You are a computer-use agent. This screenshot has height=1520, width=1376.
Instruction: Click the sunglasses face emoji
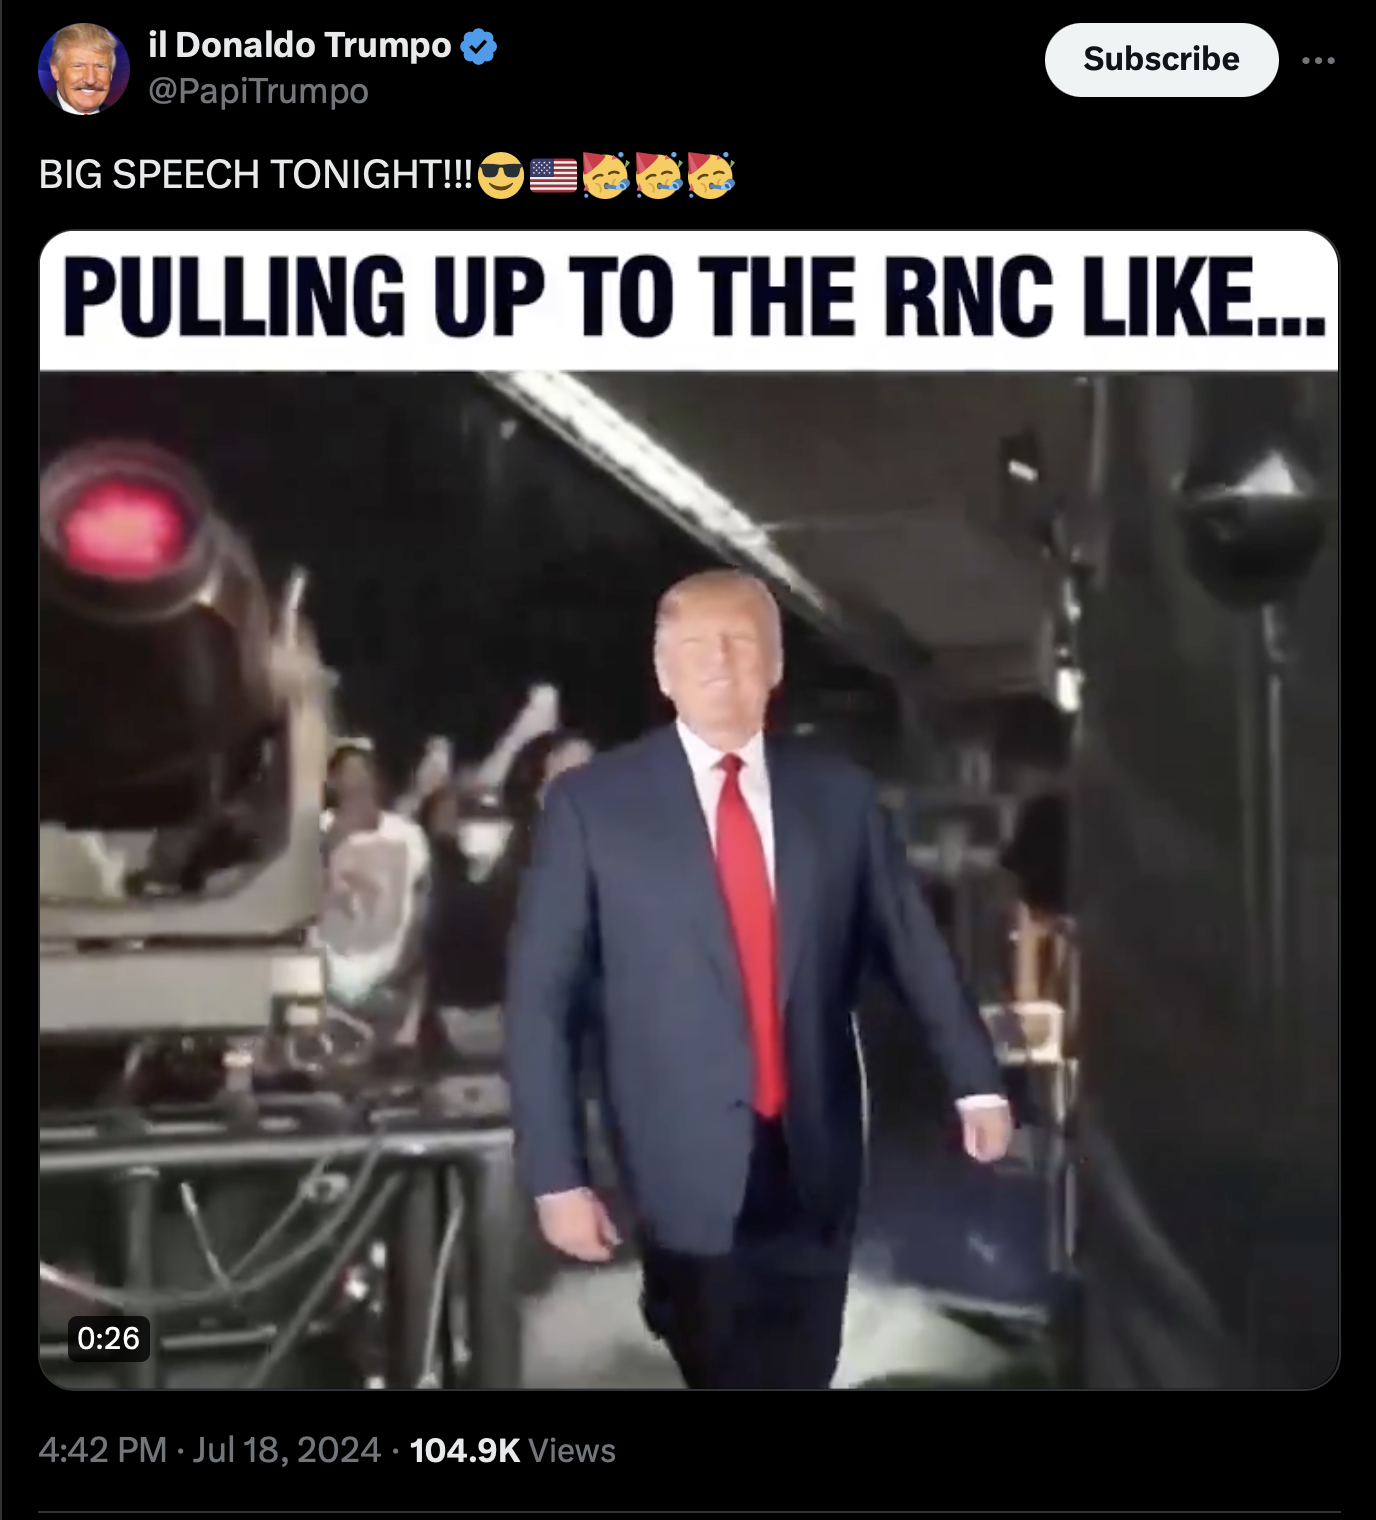click(500, 176)
